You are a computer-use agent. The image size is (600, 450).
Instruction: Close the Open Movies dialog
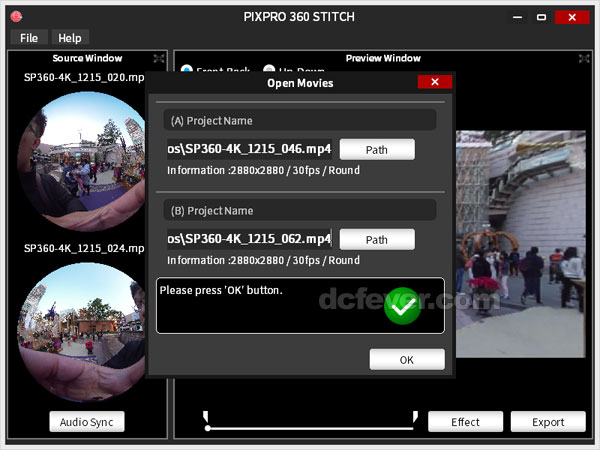pyautogui.click(x=435, y=82)
